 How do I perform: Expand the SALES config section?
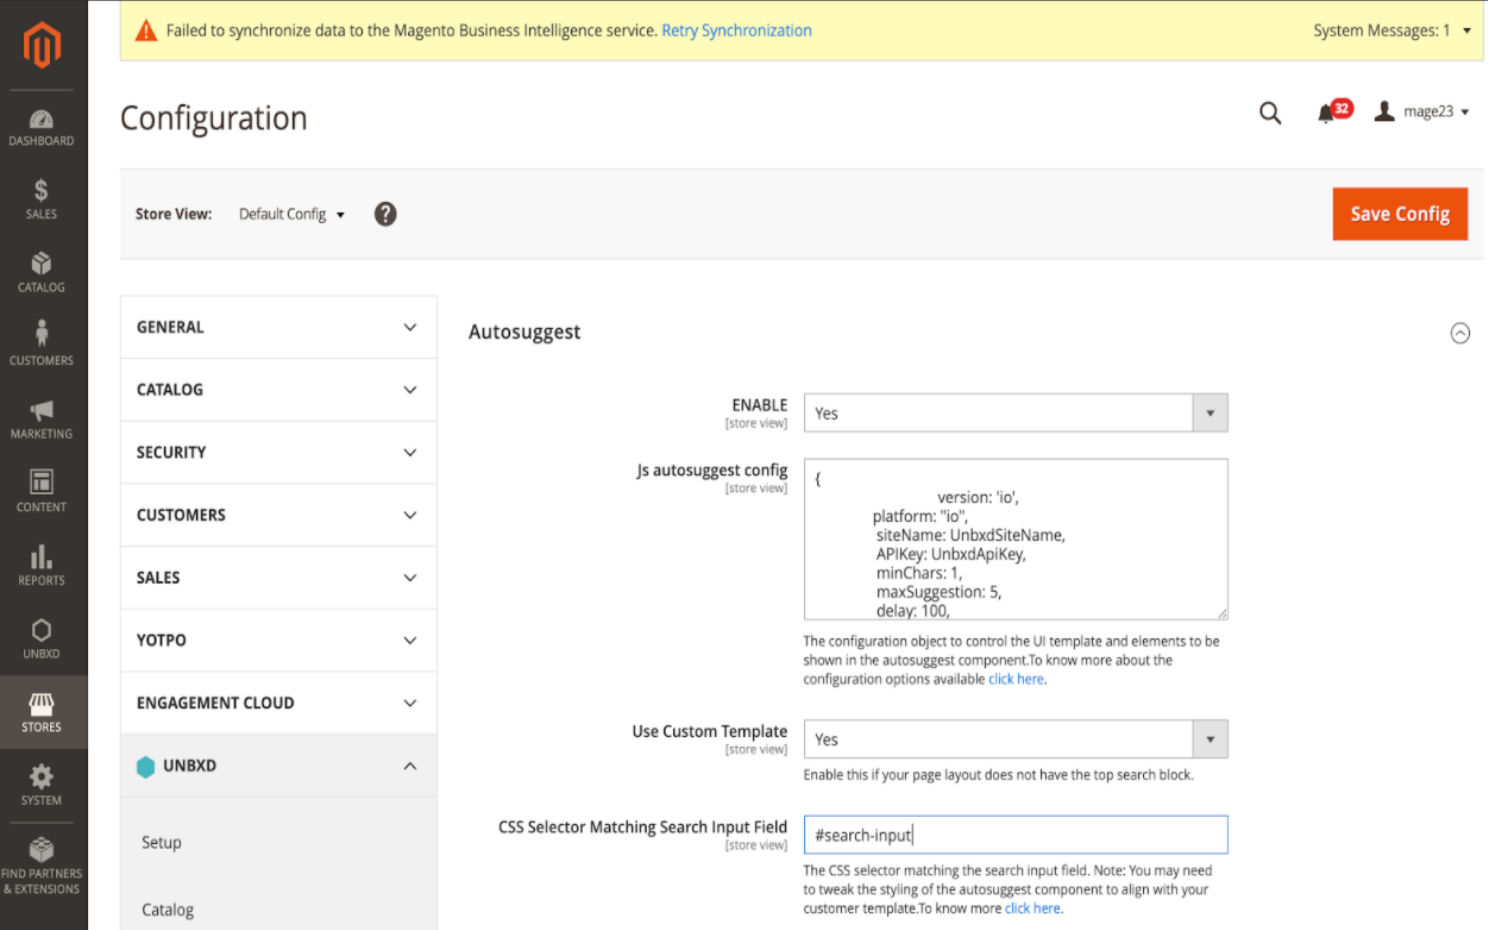click(278, 578)
